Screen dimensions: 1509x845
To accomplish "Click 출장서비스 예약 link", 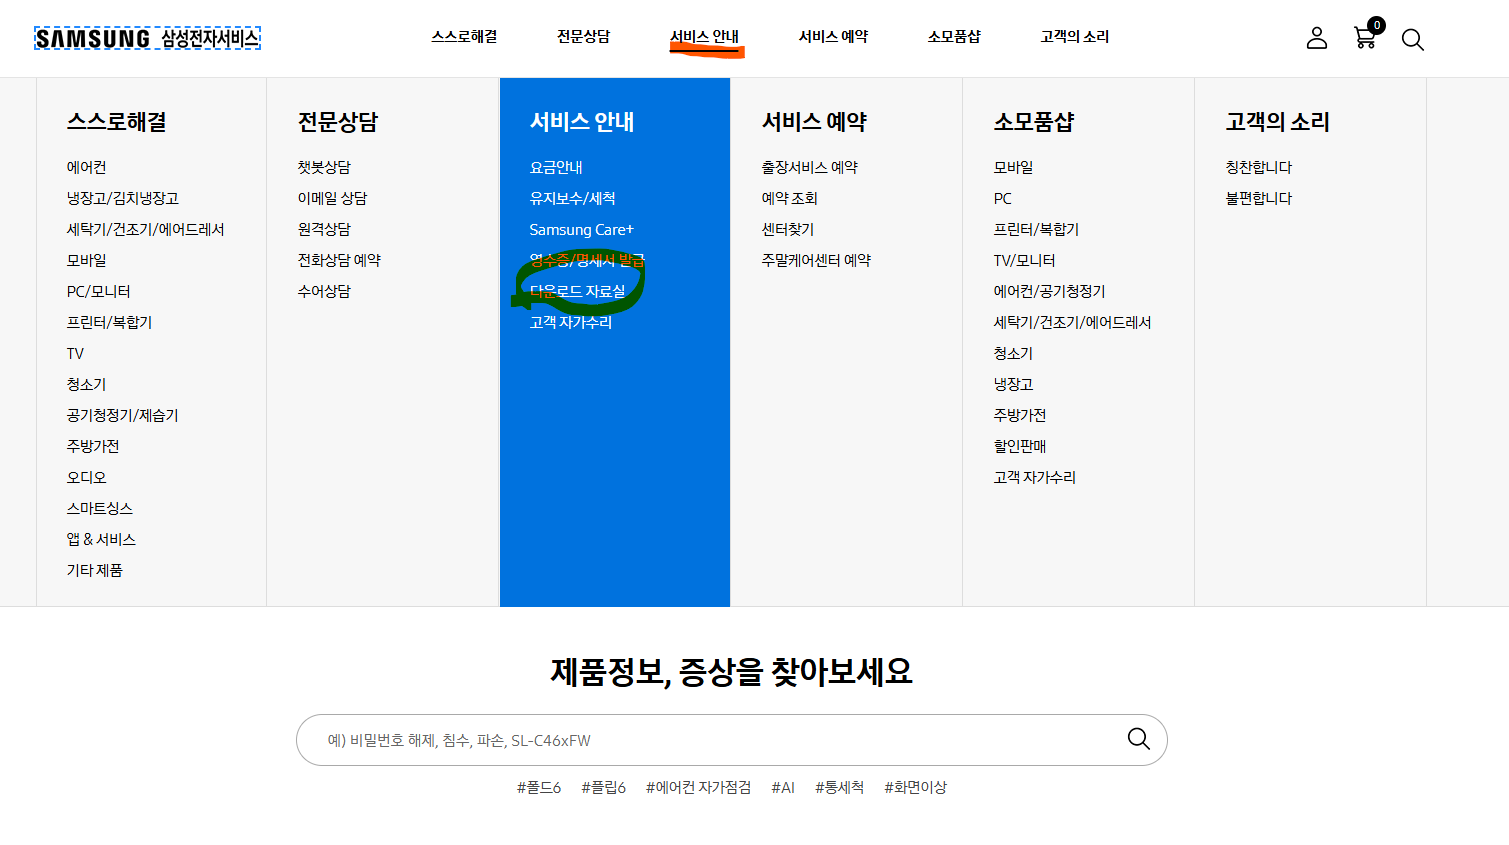I will tap(809, 167).
